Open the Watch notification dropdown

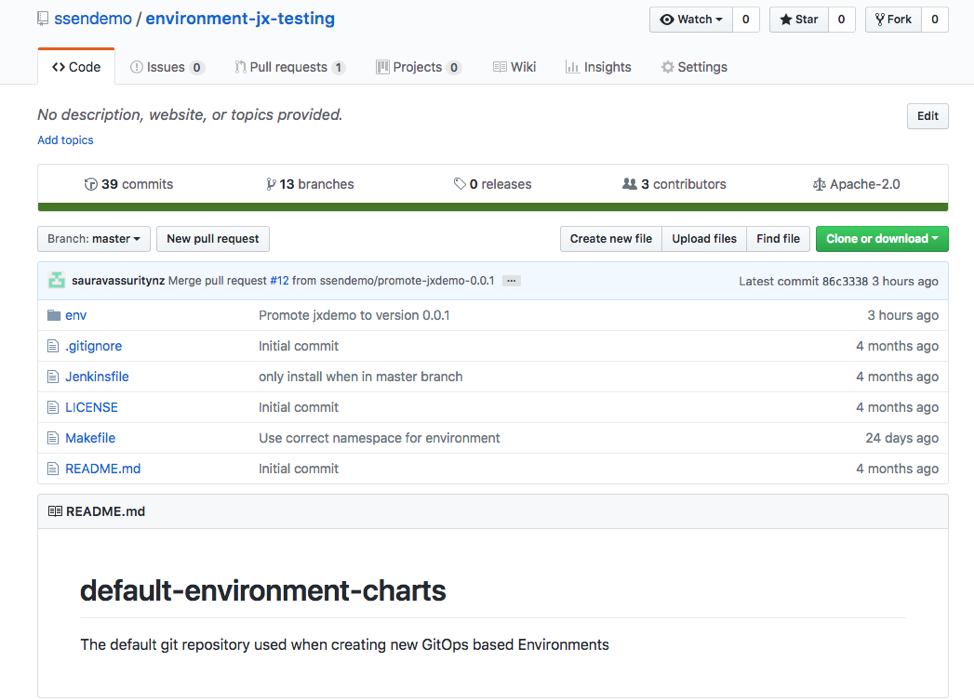point(691,19)
